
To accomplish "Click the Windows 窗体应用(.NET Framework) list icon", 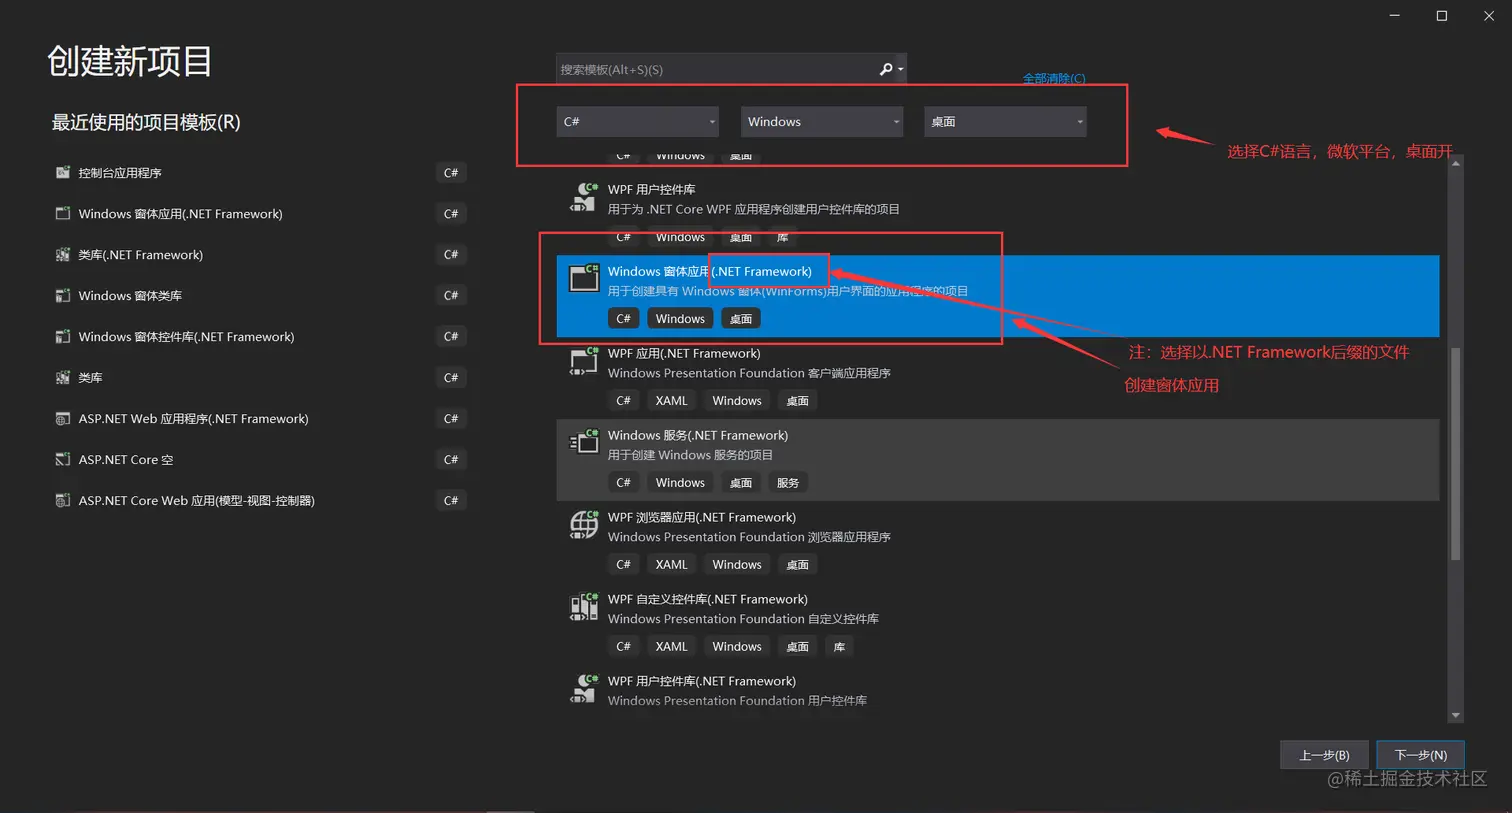I will coord(584,277).
